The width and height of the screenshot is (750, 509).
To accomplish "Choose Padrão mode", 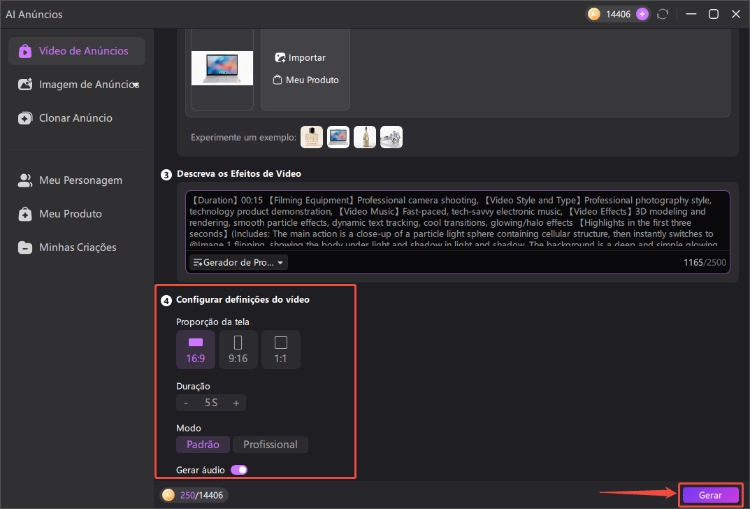I will 203,444.
